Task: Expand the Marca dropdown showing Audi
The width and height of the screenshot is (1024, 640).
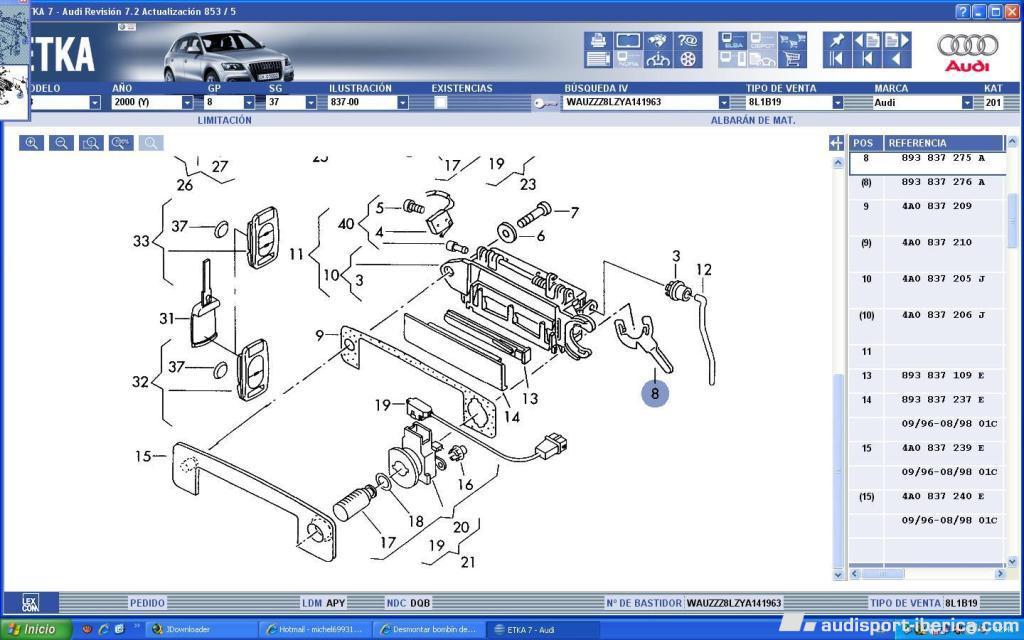Action: coord(967,103)
